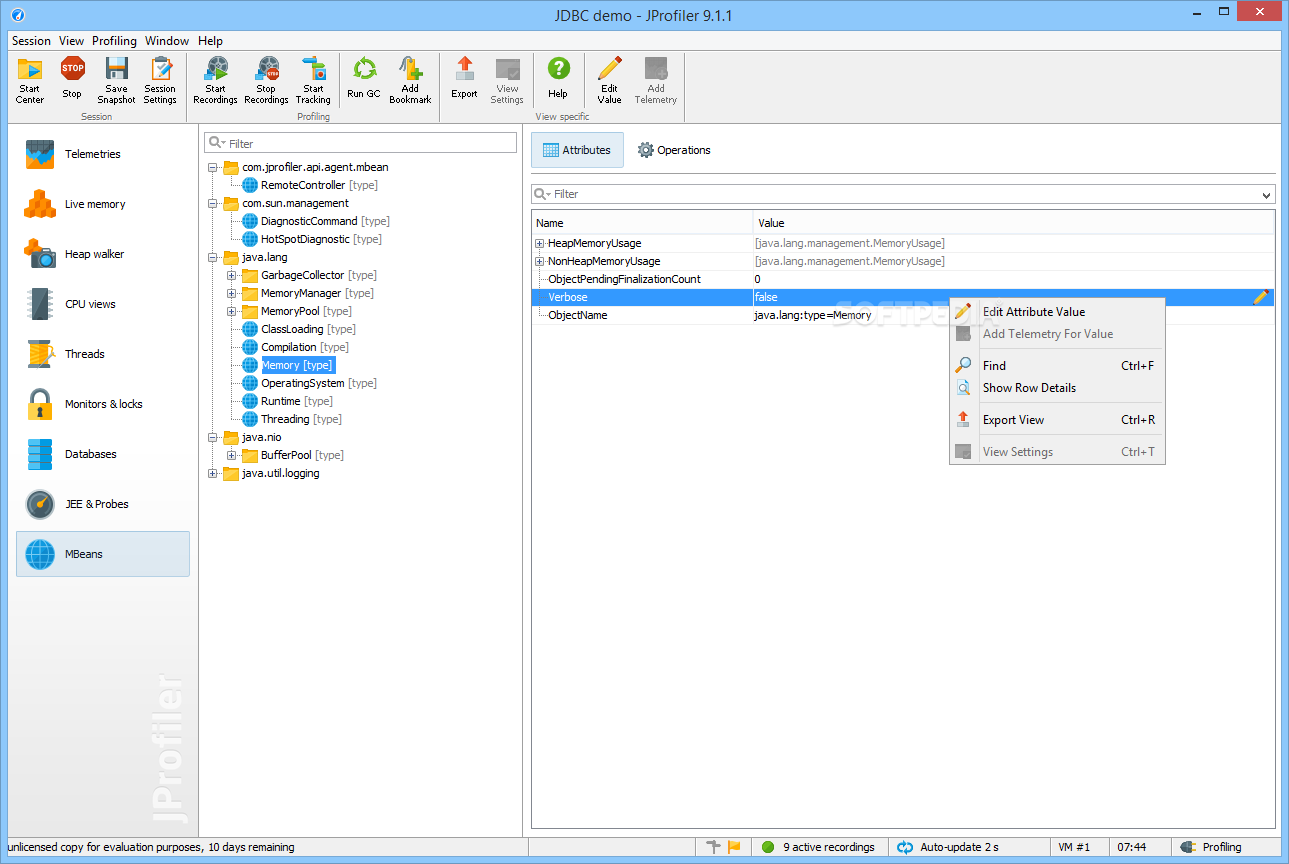
Task: Open the Threads section
Action: click(103, 354)
